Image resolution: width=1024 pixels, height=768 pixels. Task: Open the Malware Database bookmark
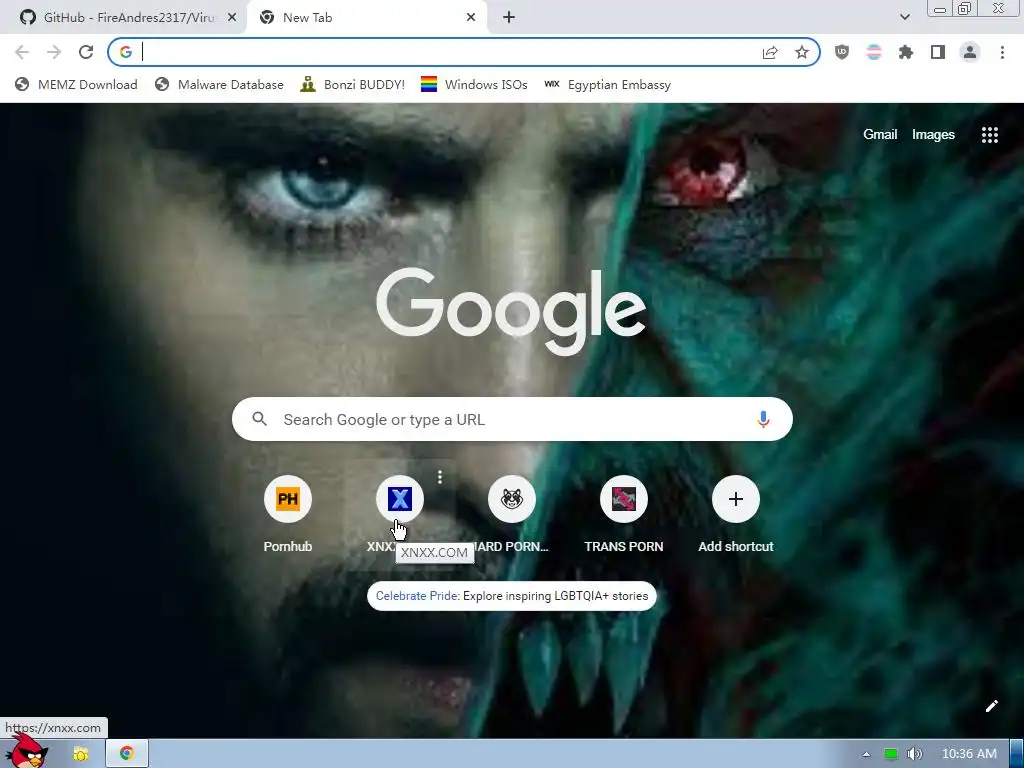click(219, 85)
